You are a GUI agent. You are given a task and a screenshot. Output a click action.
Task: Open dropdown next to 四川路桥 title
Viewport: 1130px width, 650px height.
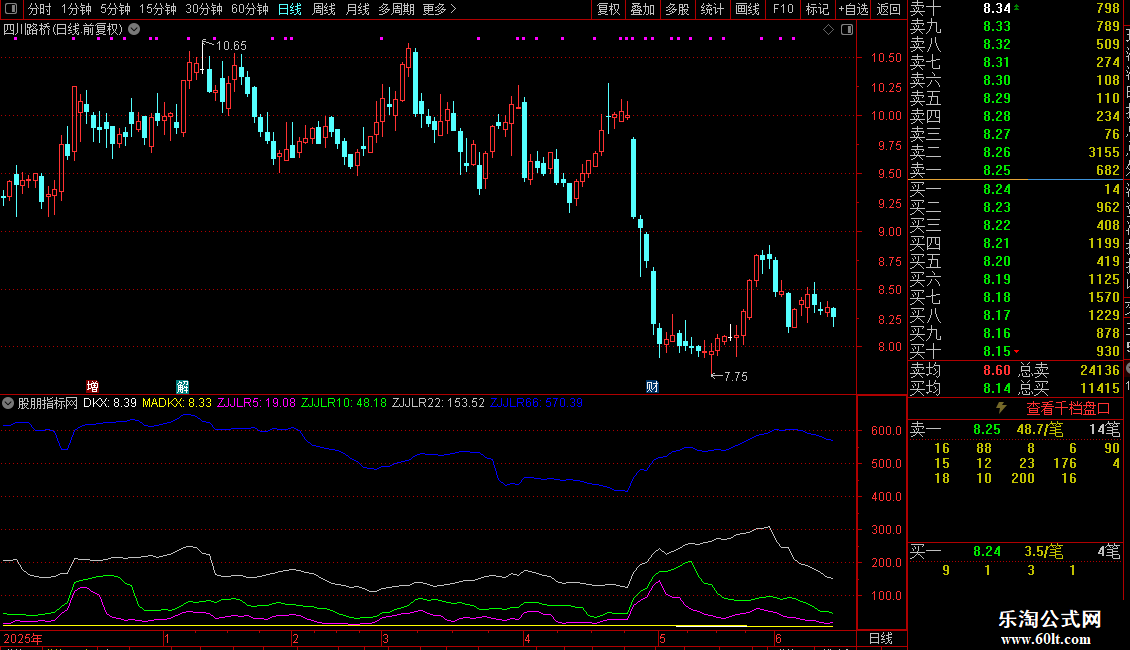pos(135,30)
